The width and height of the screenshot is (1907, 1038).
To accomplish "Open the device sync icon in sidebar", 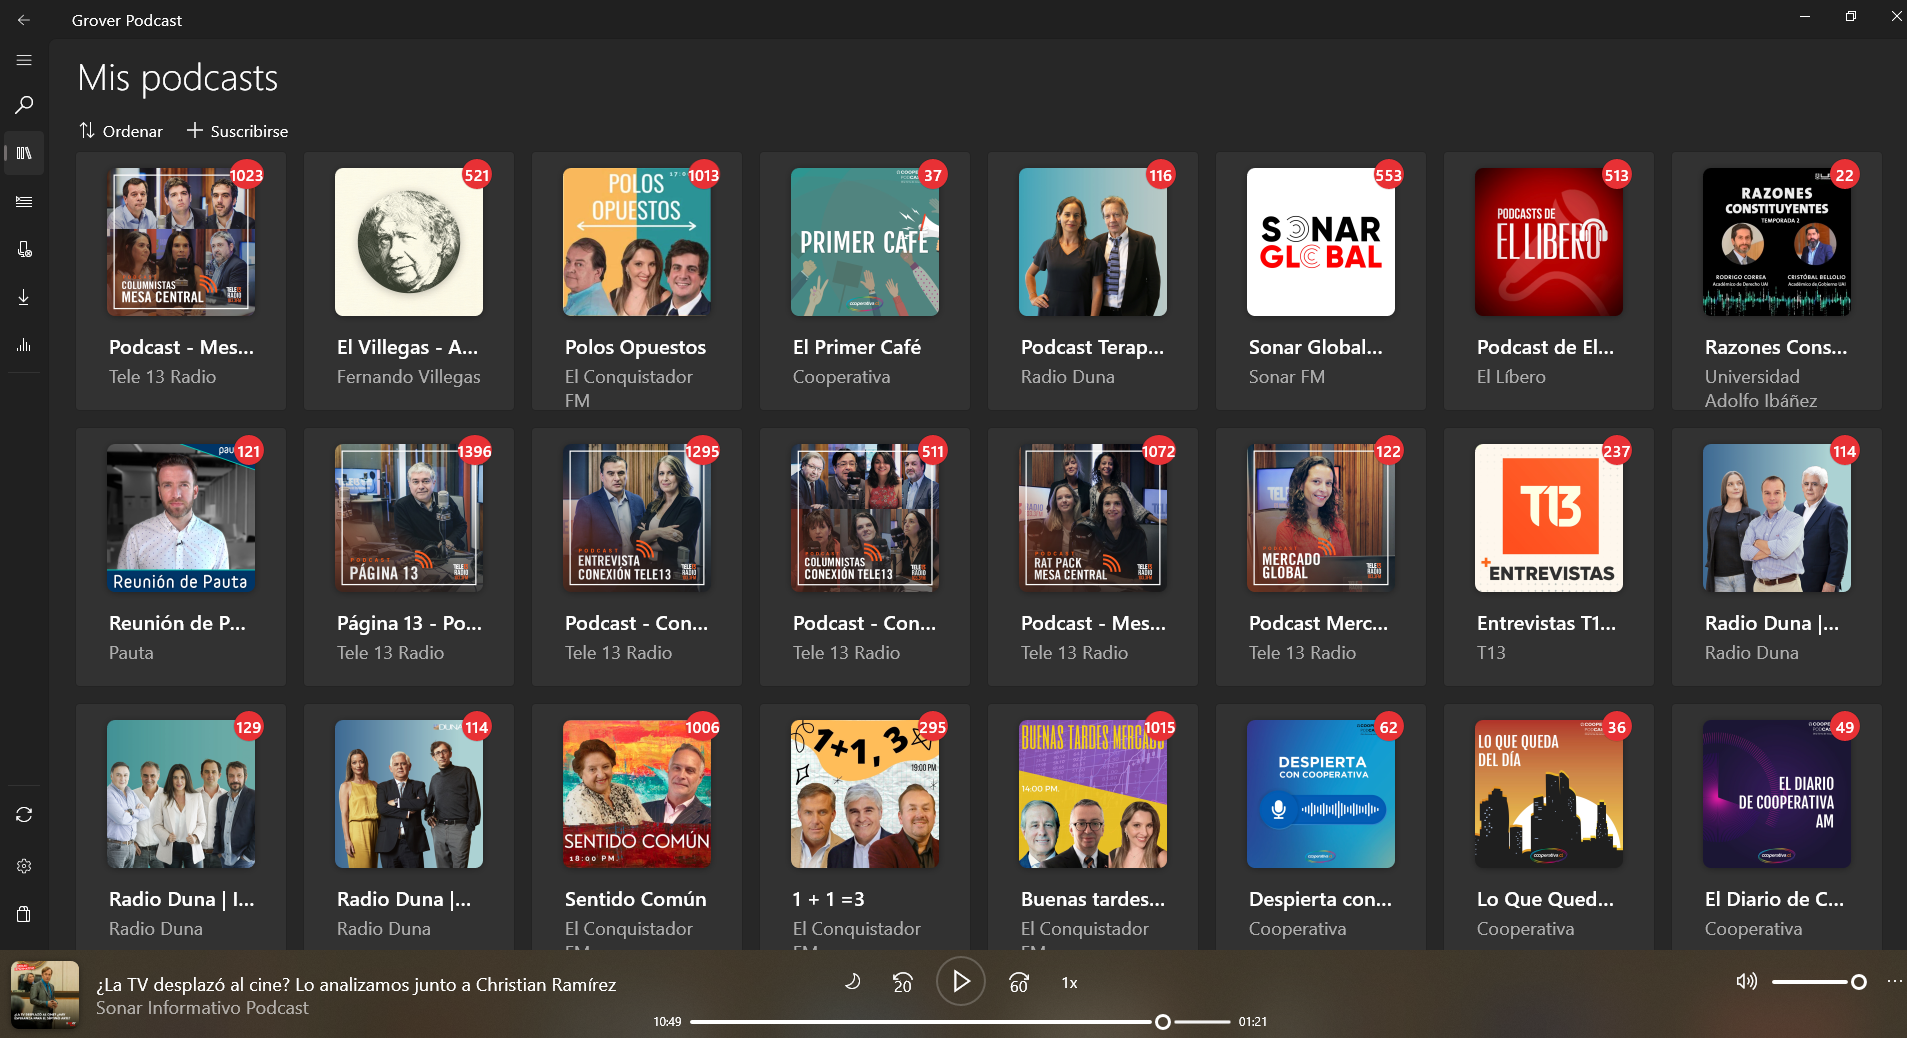I will pyautogui.click(x=24, y=249).
